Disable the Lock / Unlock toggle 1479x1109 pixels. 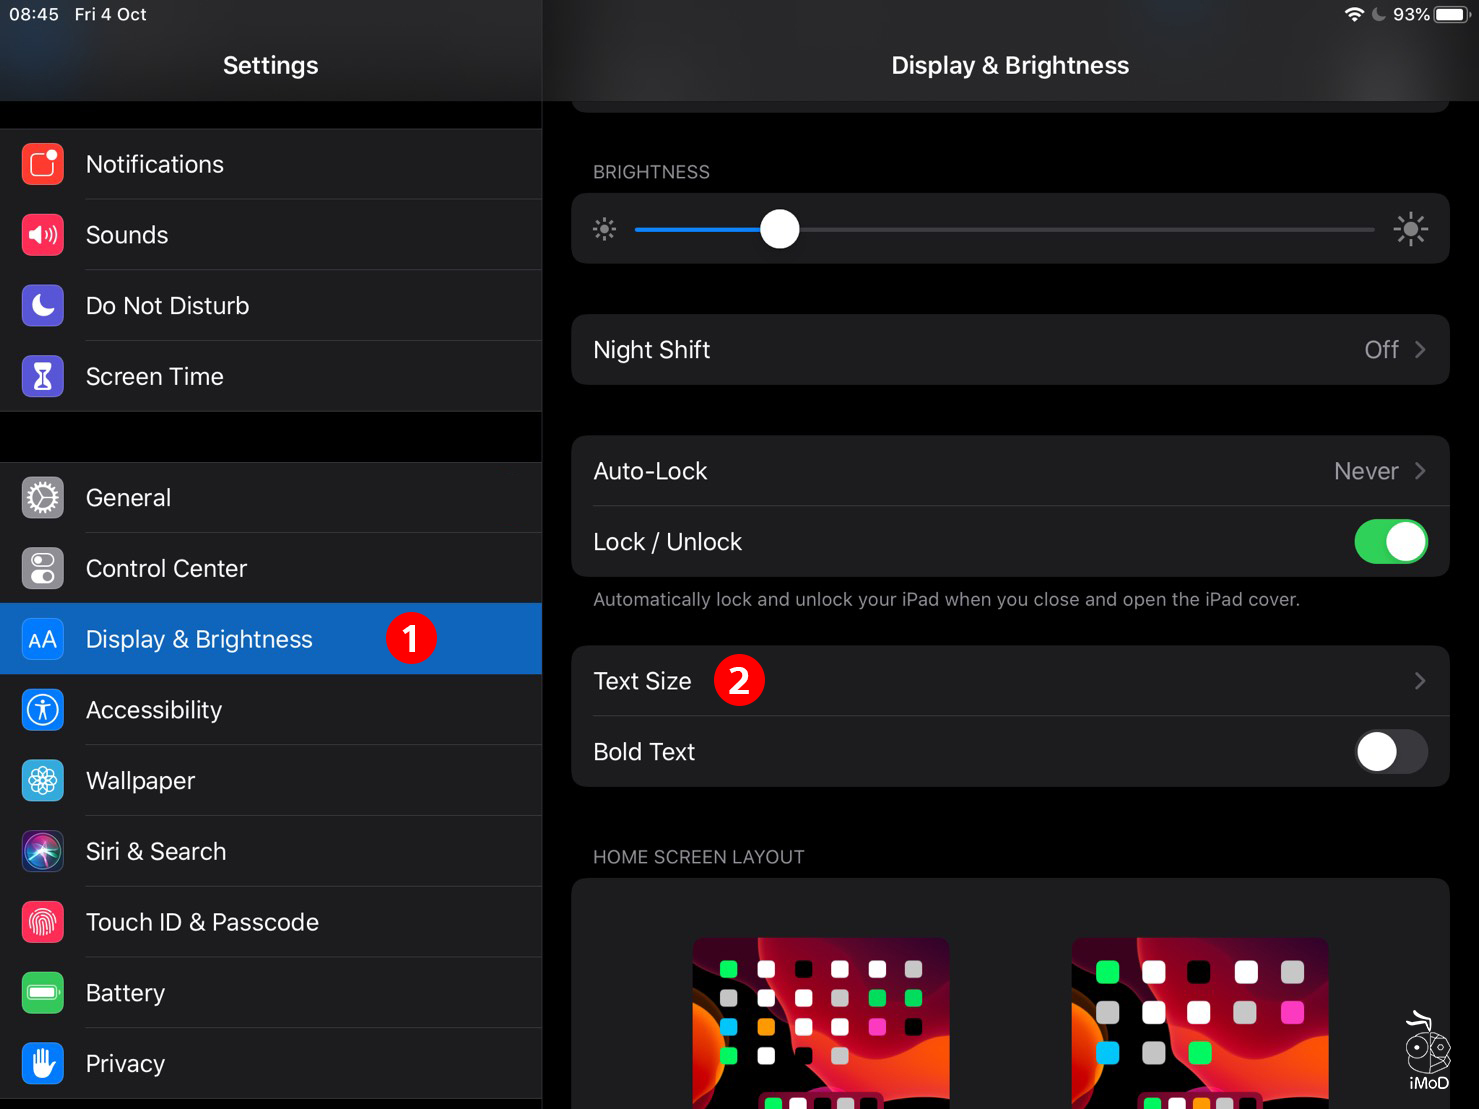pyautogui.click(x=1391, y=541)
